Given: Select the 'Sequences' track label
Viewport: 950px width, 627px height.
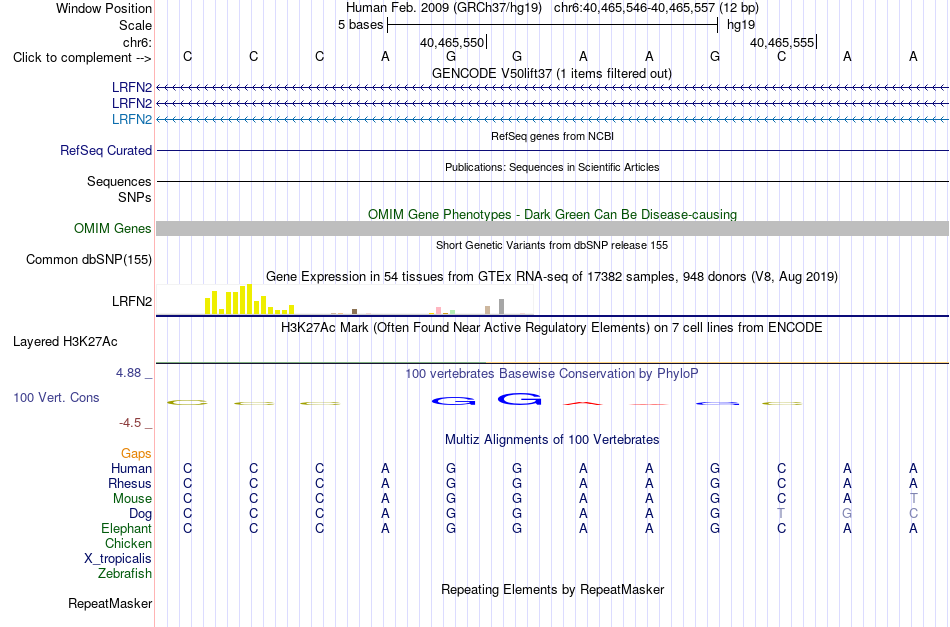Looking at the screenshot, I should click(x=119, y=181).
